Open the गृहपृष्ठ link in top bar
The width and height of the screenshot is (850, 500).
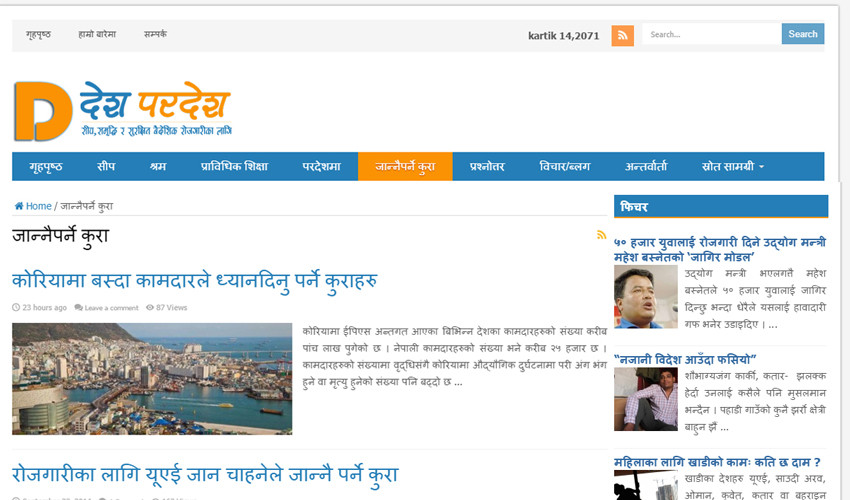click(x=38, y=34)
